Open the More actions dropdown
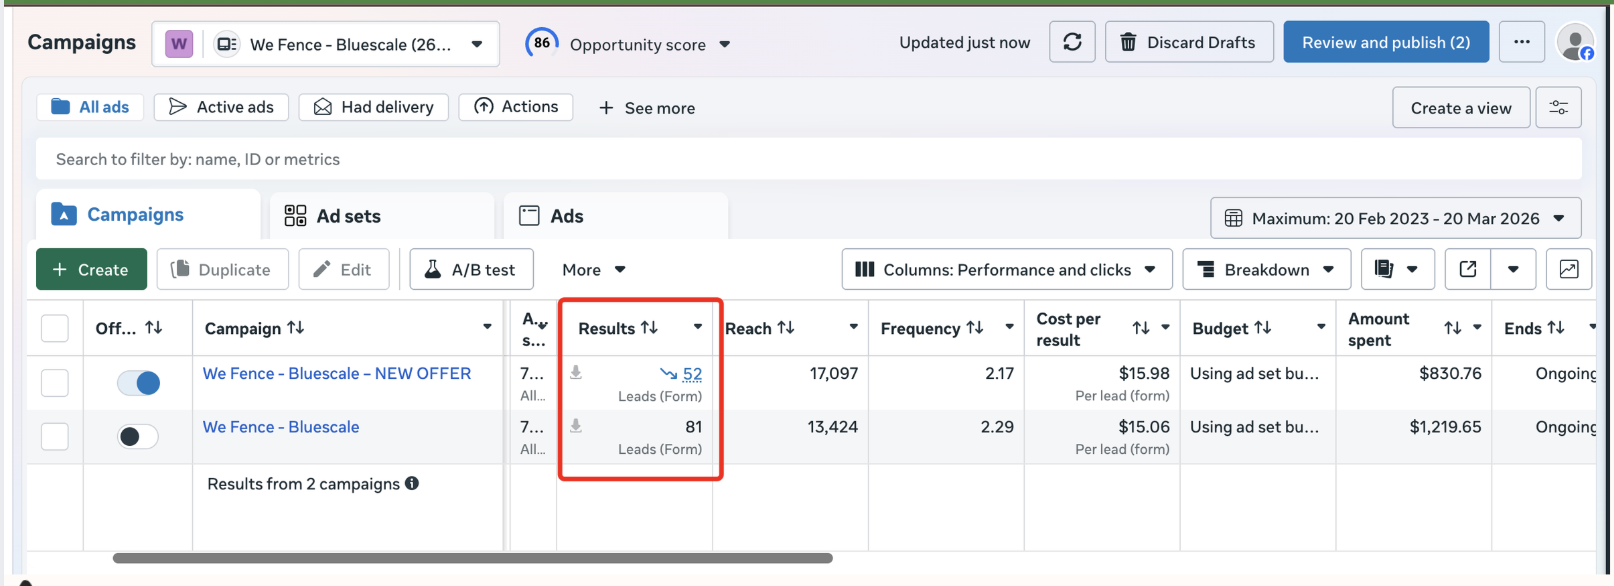Screen dimensions: 1614x586 [x=594, y=269]
